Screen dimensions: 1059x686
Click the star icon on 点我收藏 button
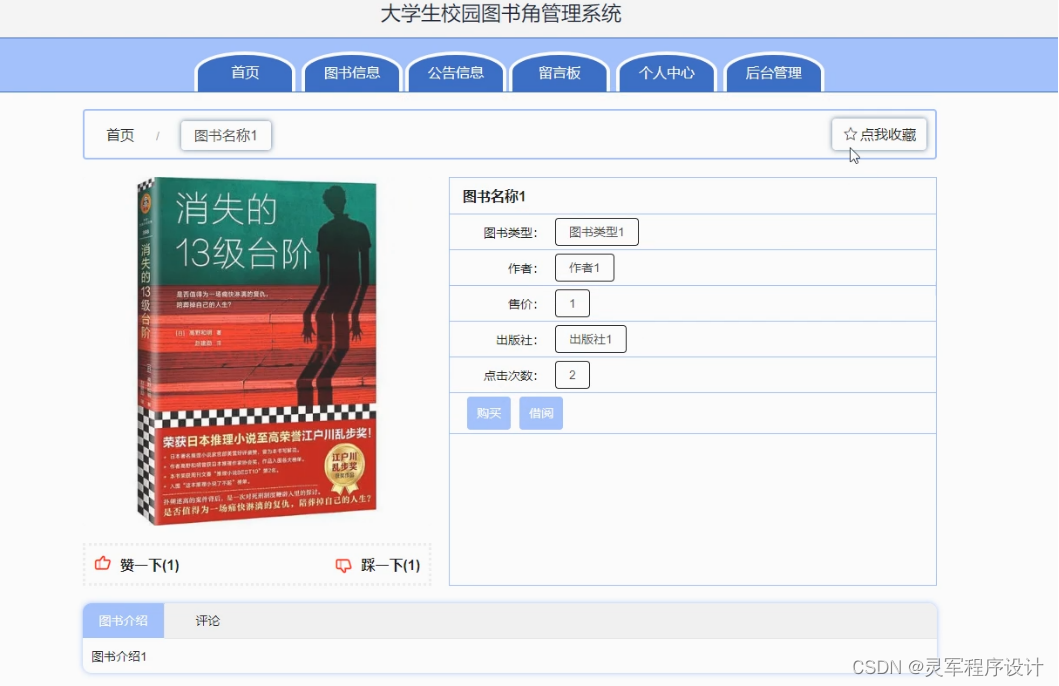pos(851,133)
